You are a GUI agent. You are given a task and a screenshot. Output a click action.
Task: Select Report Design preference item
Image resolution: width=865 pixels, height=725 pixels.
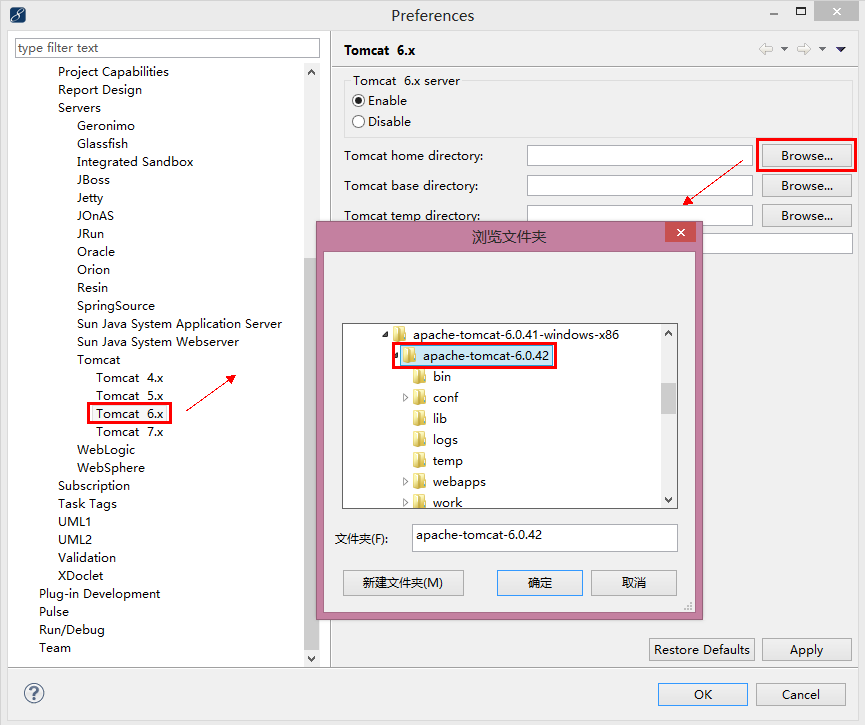(x=100, y=89)
